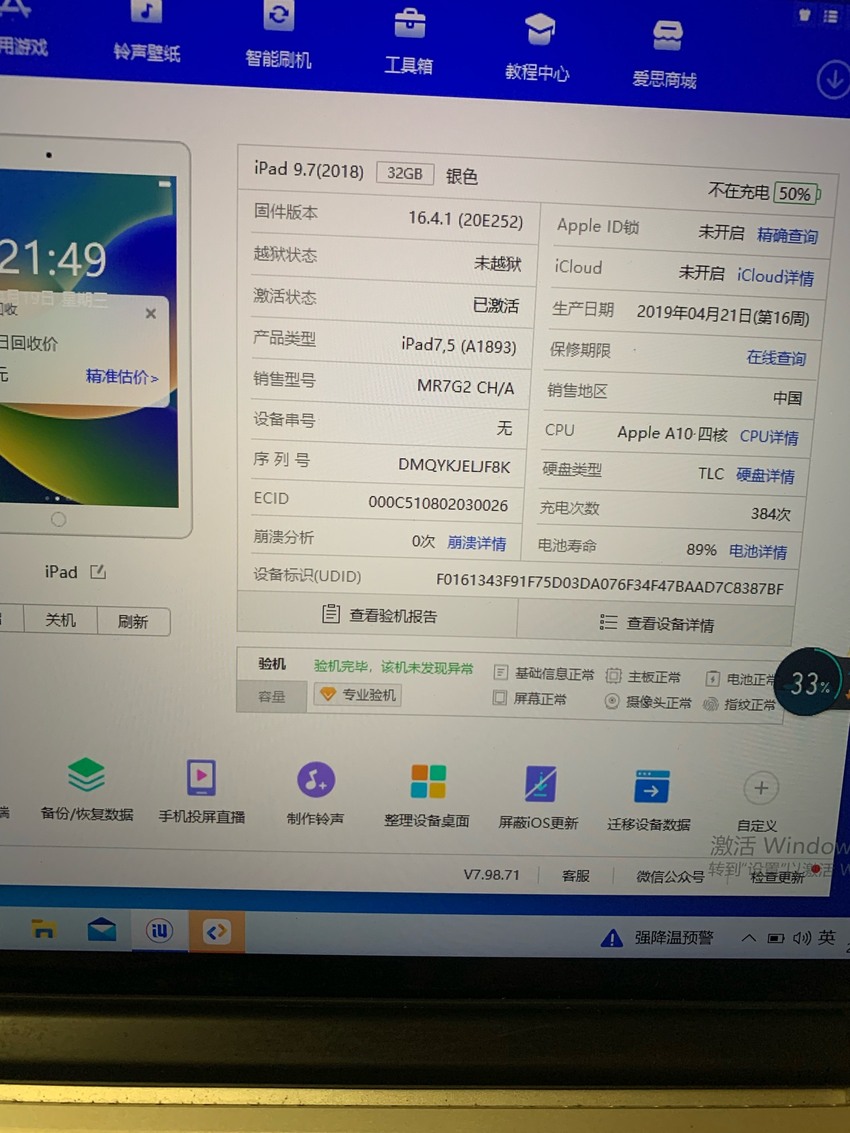Click the taskbar battery icon

click(776, 938)
